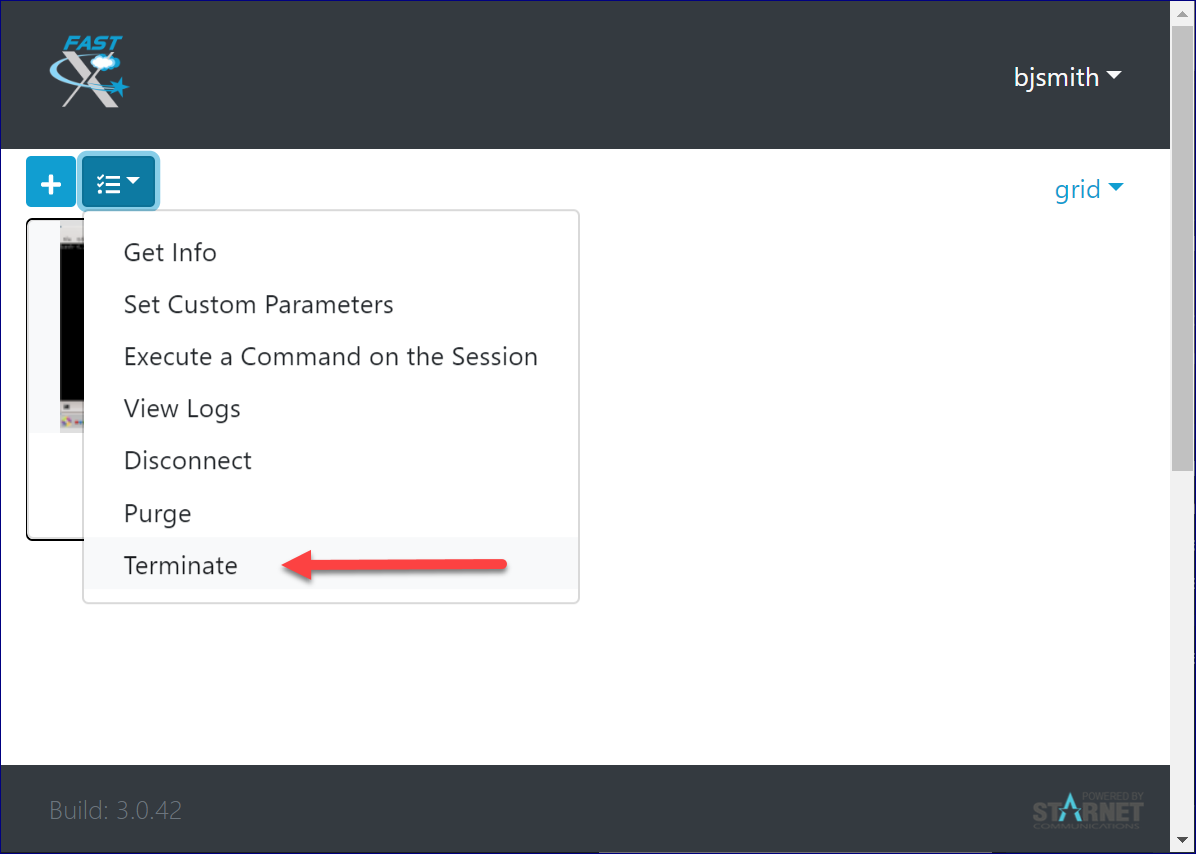Choose Disconnect from the session menu
The width and height of the screenshot is (1196, 854).
pyautogui.click(x=188, y=461)
